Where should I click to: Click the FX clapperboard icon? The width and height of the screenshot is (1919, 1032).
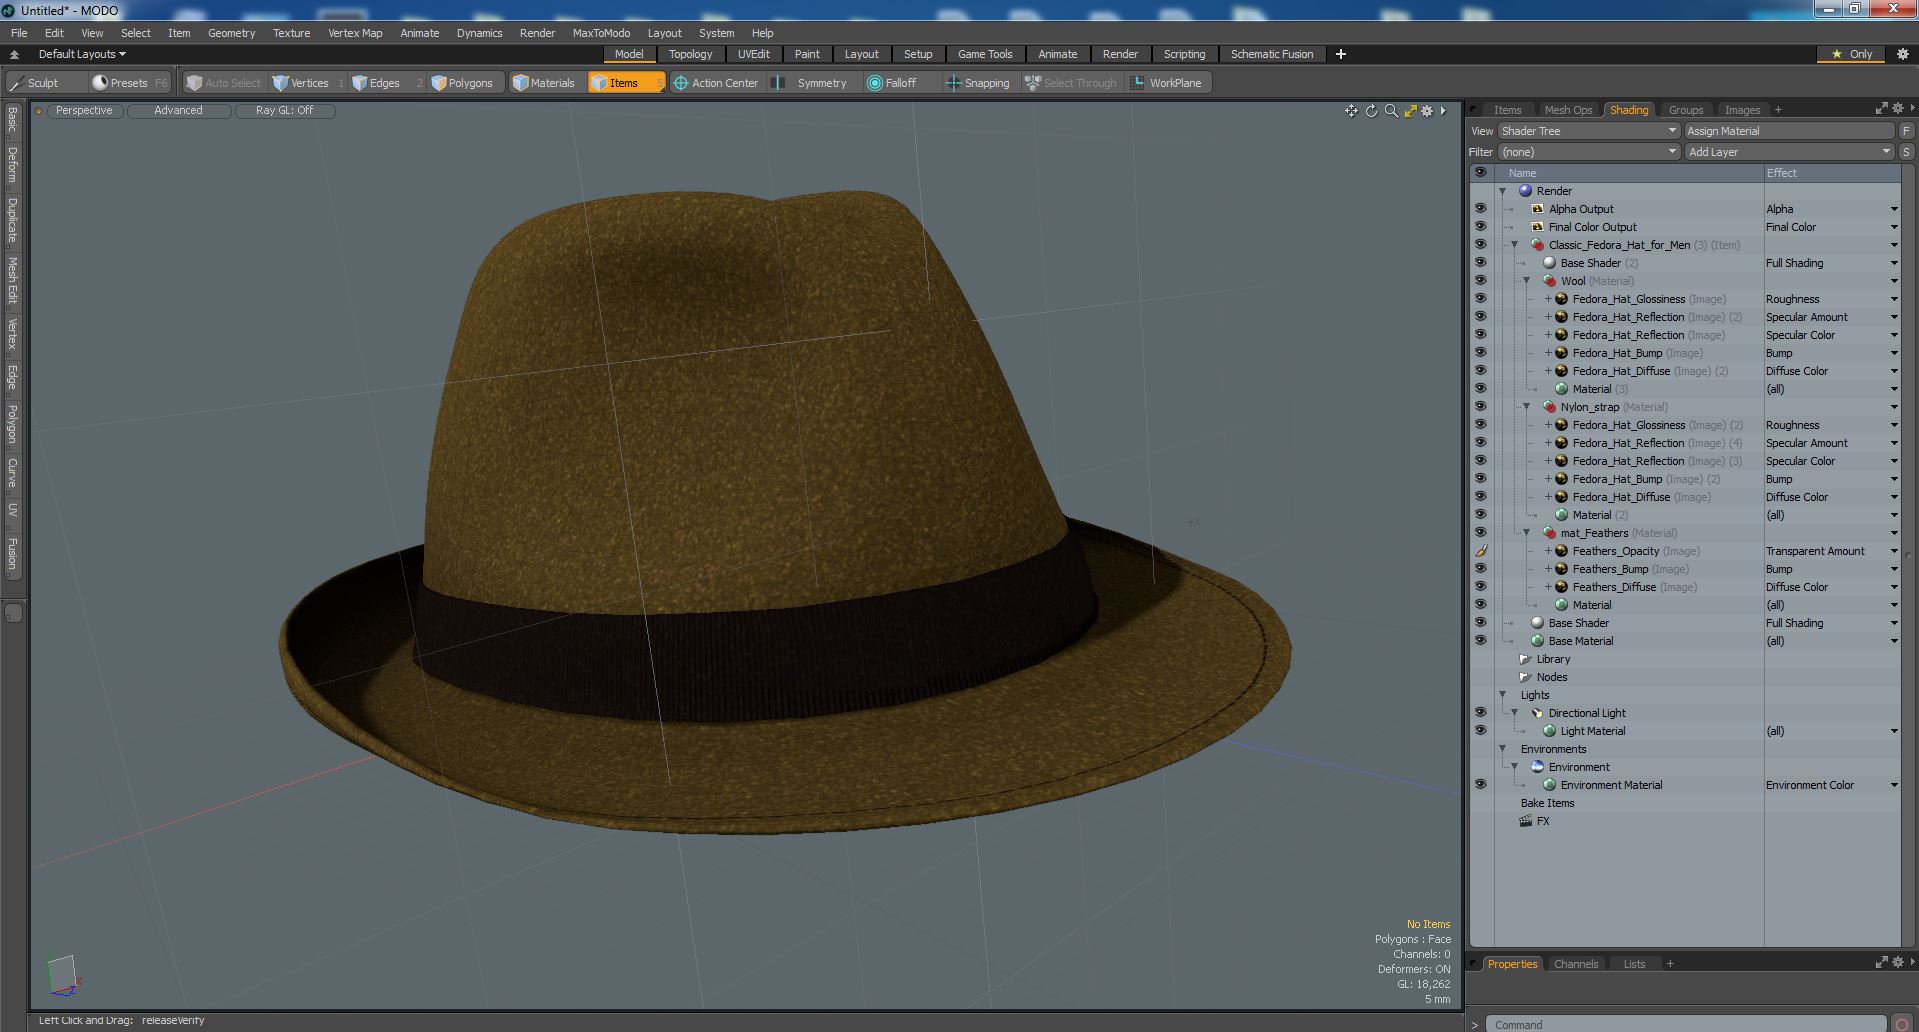click(x=1525, y=821)
